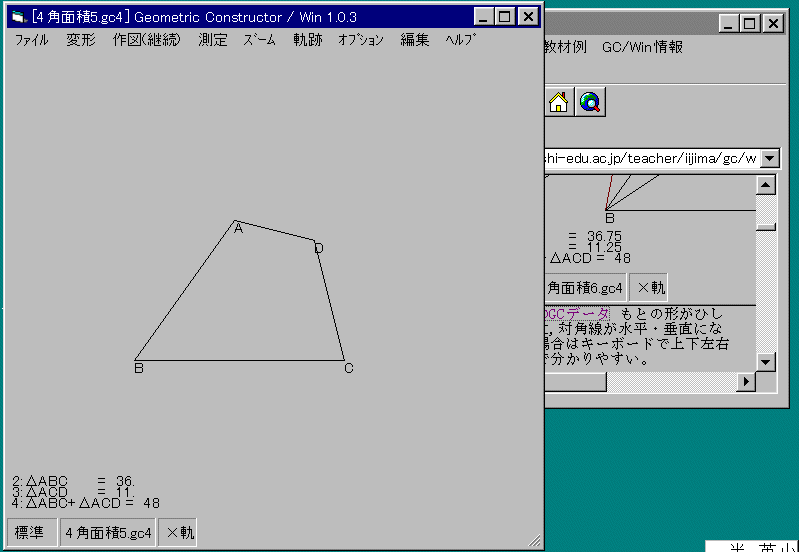799x552 pixels.
Task: Click the Home icon in browser toolbar
Action: (x=559, y=102)
